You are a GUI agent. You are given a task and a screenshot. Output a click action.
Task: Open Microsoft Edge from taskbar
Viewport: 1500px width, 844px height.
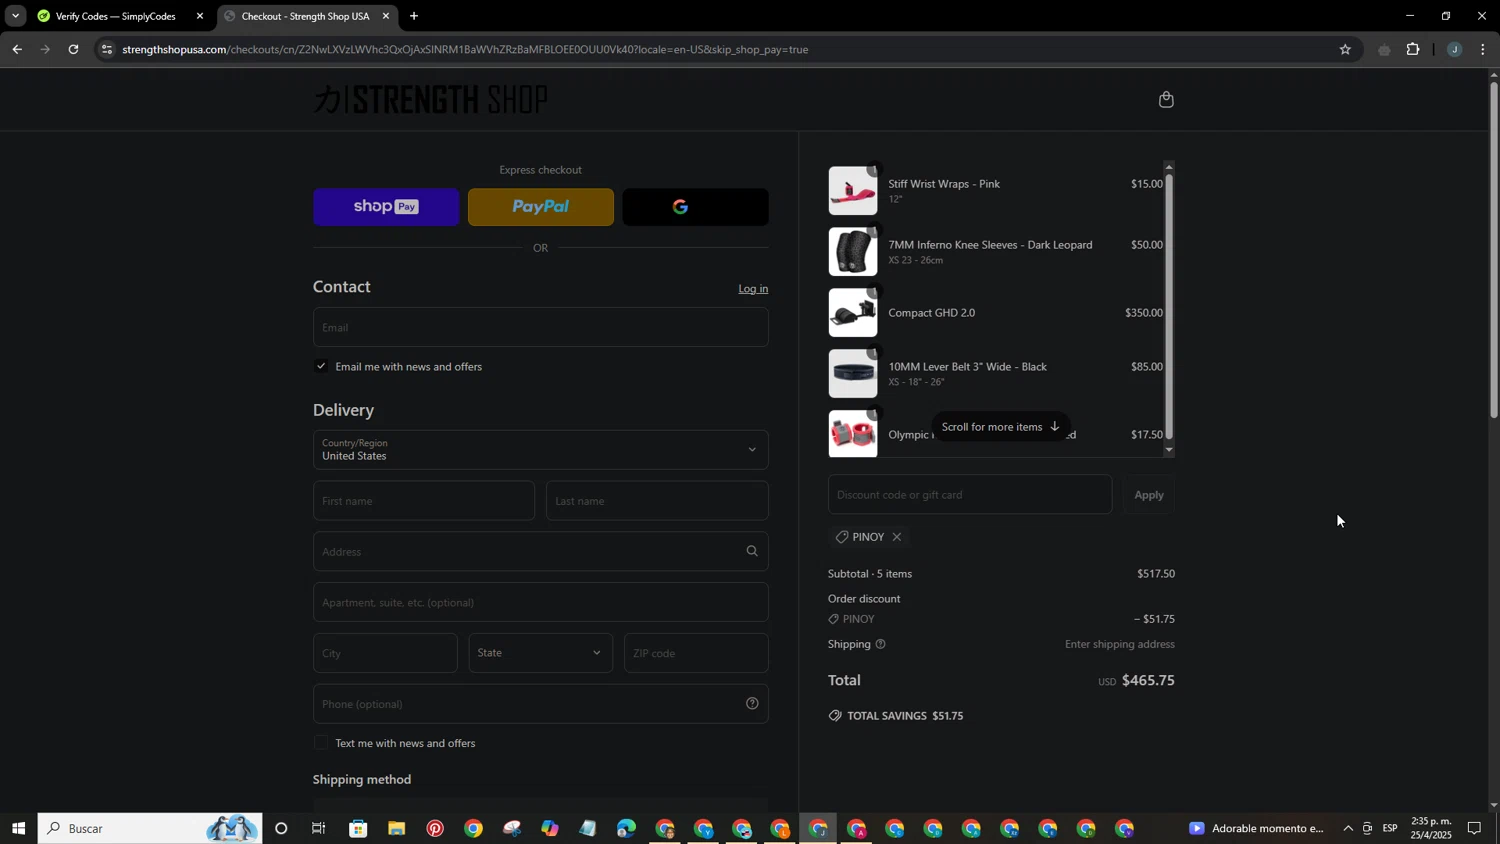[626, 828]
